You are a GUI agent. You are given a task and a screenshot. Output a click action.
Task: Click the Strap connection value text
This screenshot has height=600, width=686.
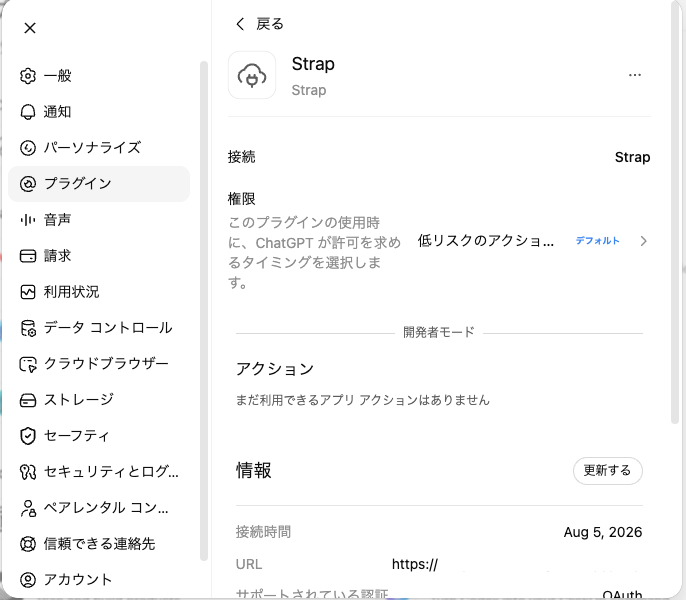(x=632, y=157)
